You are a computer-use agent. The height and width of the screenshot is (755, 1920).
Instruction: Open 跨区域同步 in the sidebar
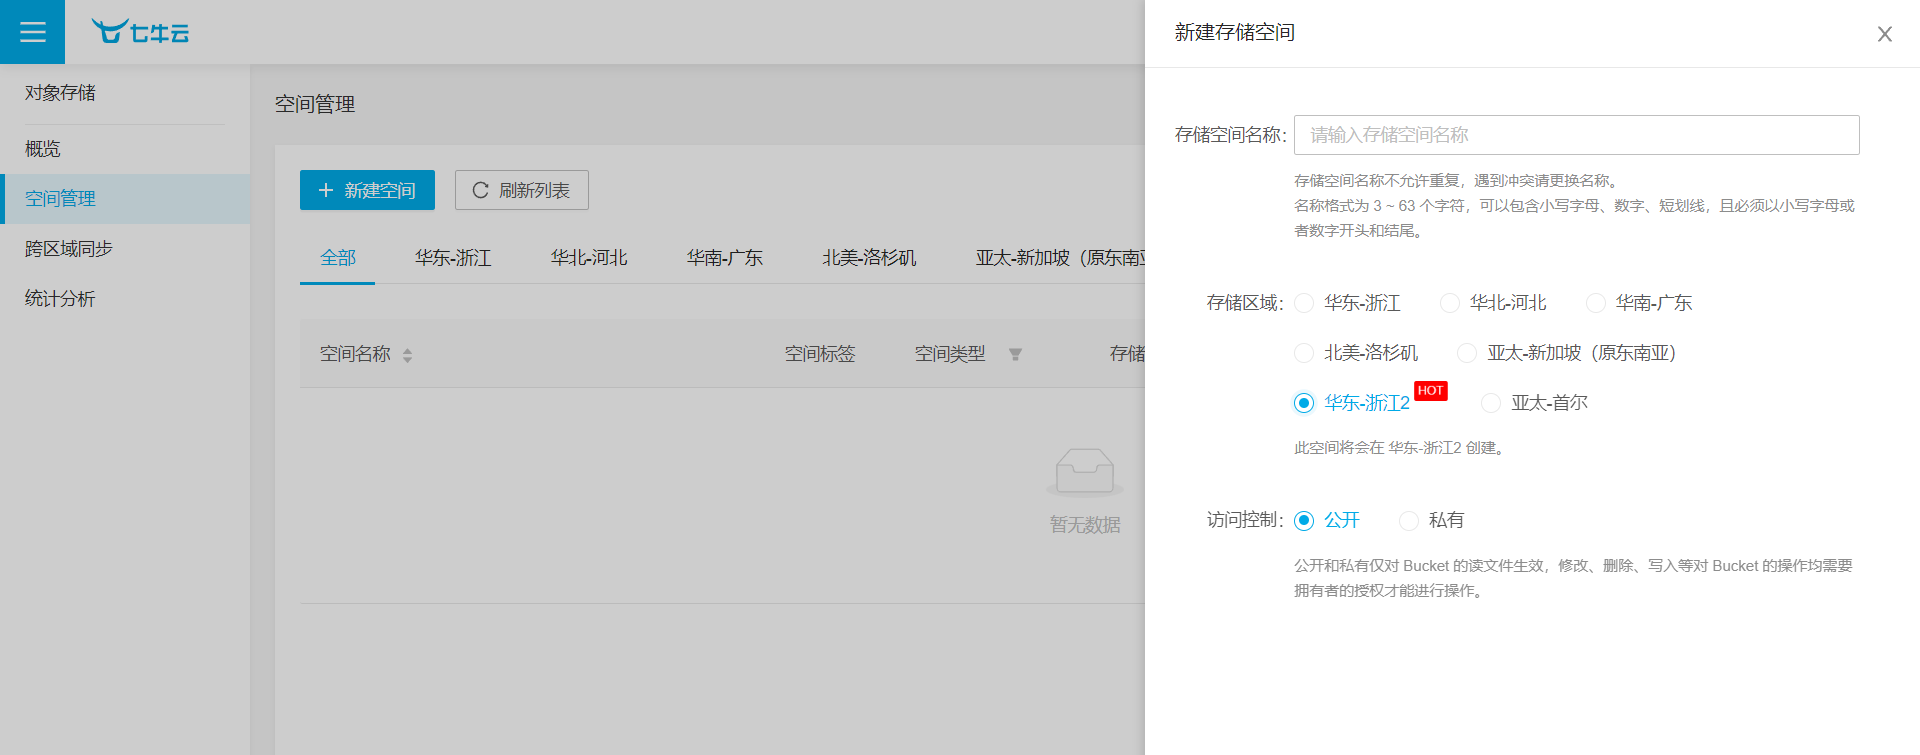tap(69, 248)
